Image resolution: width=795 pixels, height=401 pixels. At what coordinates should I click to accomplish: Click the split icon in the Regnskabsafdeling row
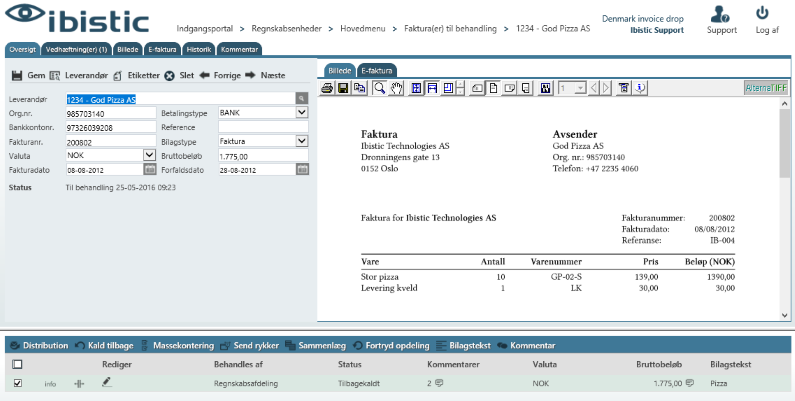79,384
